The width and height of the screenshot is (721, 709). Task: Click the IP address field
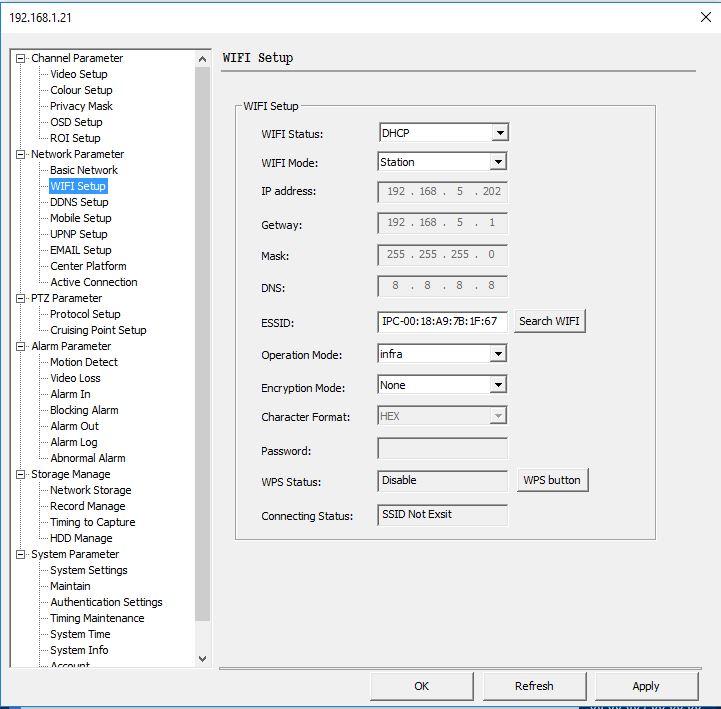[x=442, y=192]
